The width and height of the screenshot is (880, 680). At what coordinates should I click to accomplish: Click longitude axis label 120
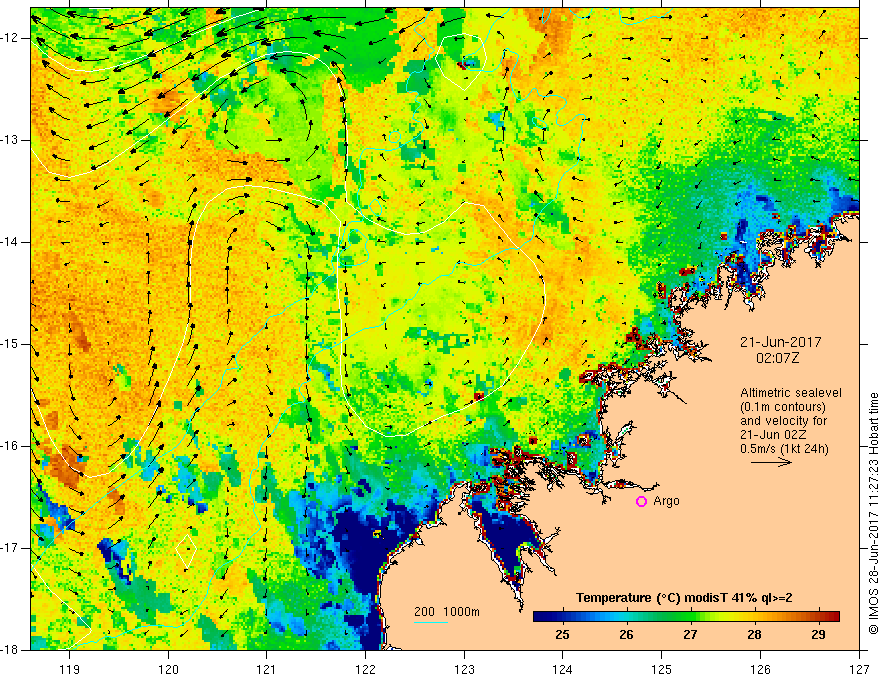click(168, 669)
